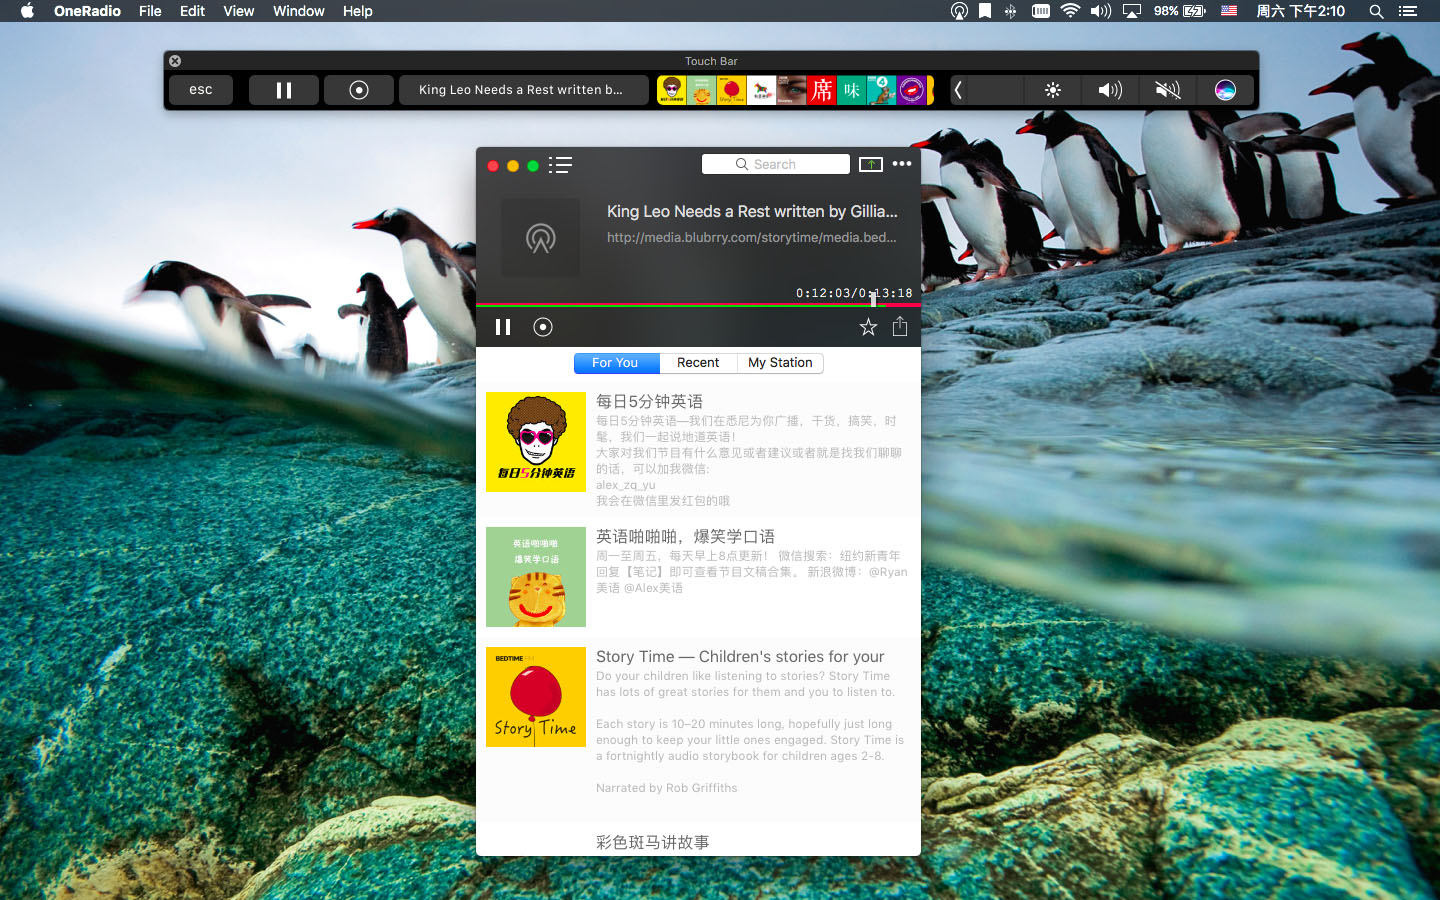
Task: Open the OneRadio application menu
Action: (x=87, y=11)
